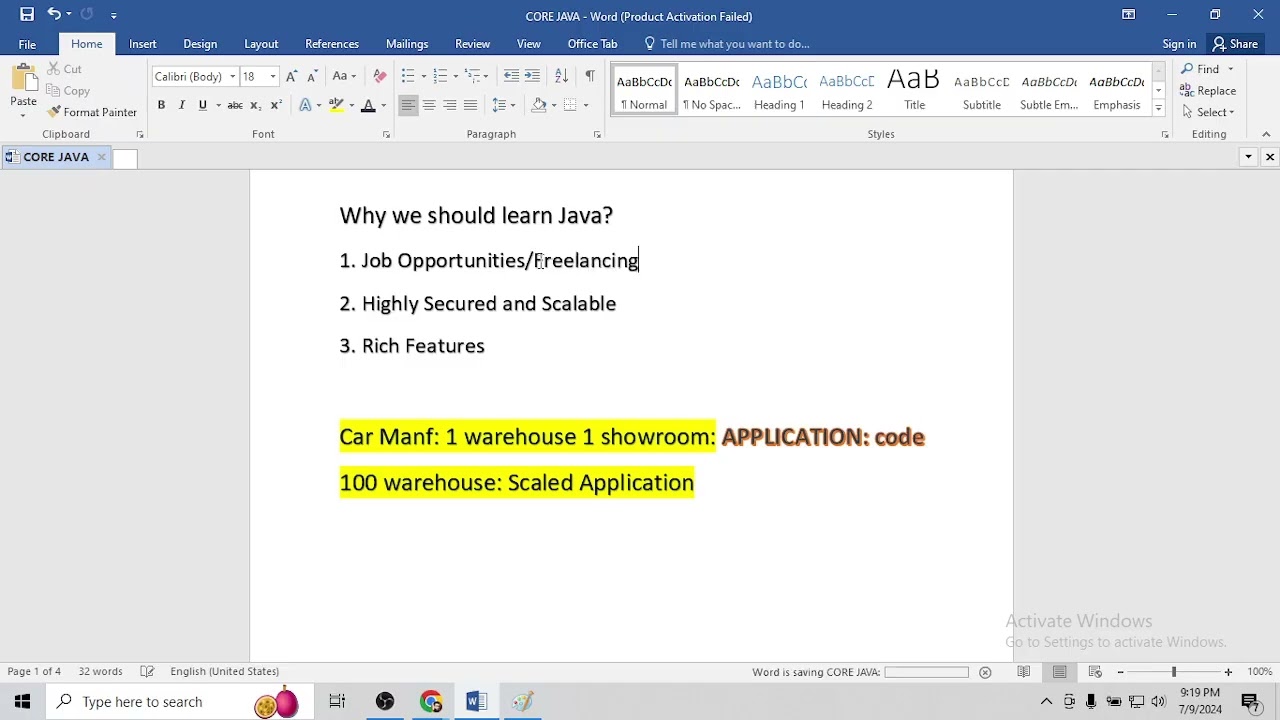
Task: Click the Copy command
Action: pos(69,91)
